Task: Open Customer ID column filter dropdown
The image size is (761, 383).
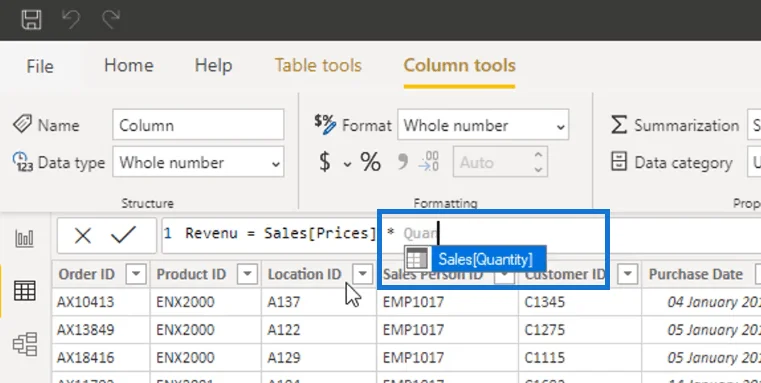Action: tap(627, 274)
